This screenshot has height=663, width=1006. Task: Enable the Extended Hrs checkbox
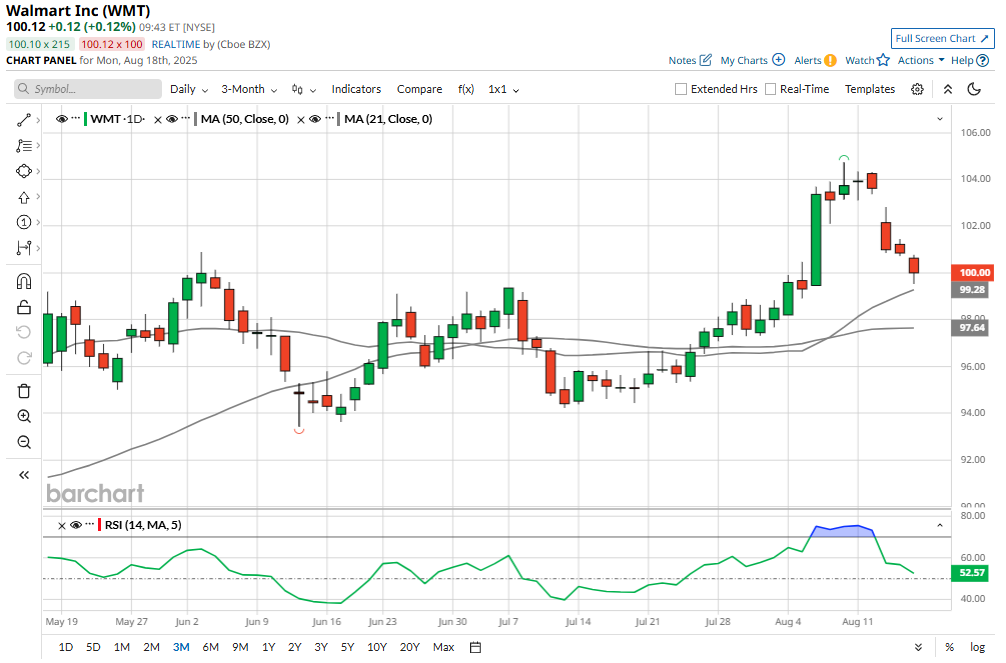click(681, 89)
